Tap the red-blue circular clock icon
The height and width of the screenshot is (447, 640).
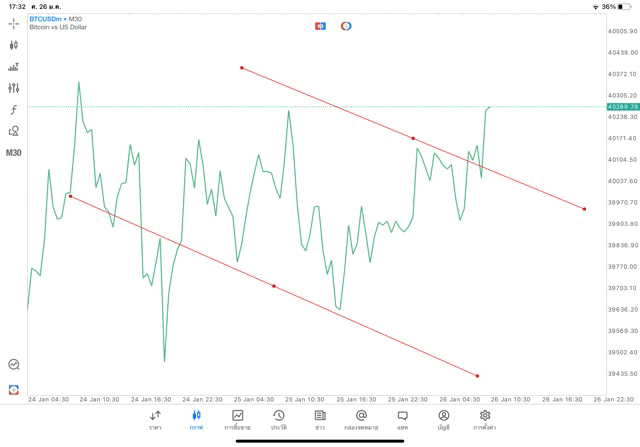pos(346,25)
